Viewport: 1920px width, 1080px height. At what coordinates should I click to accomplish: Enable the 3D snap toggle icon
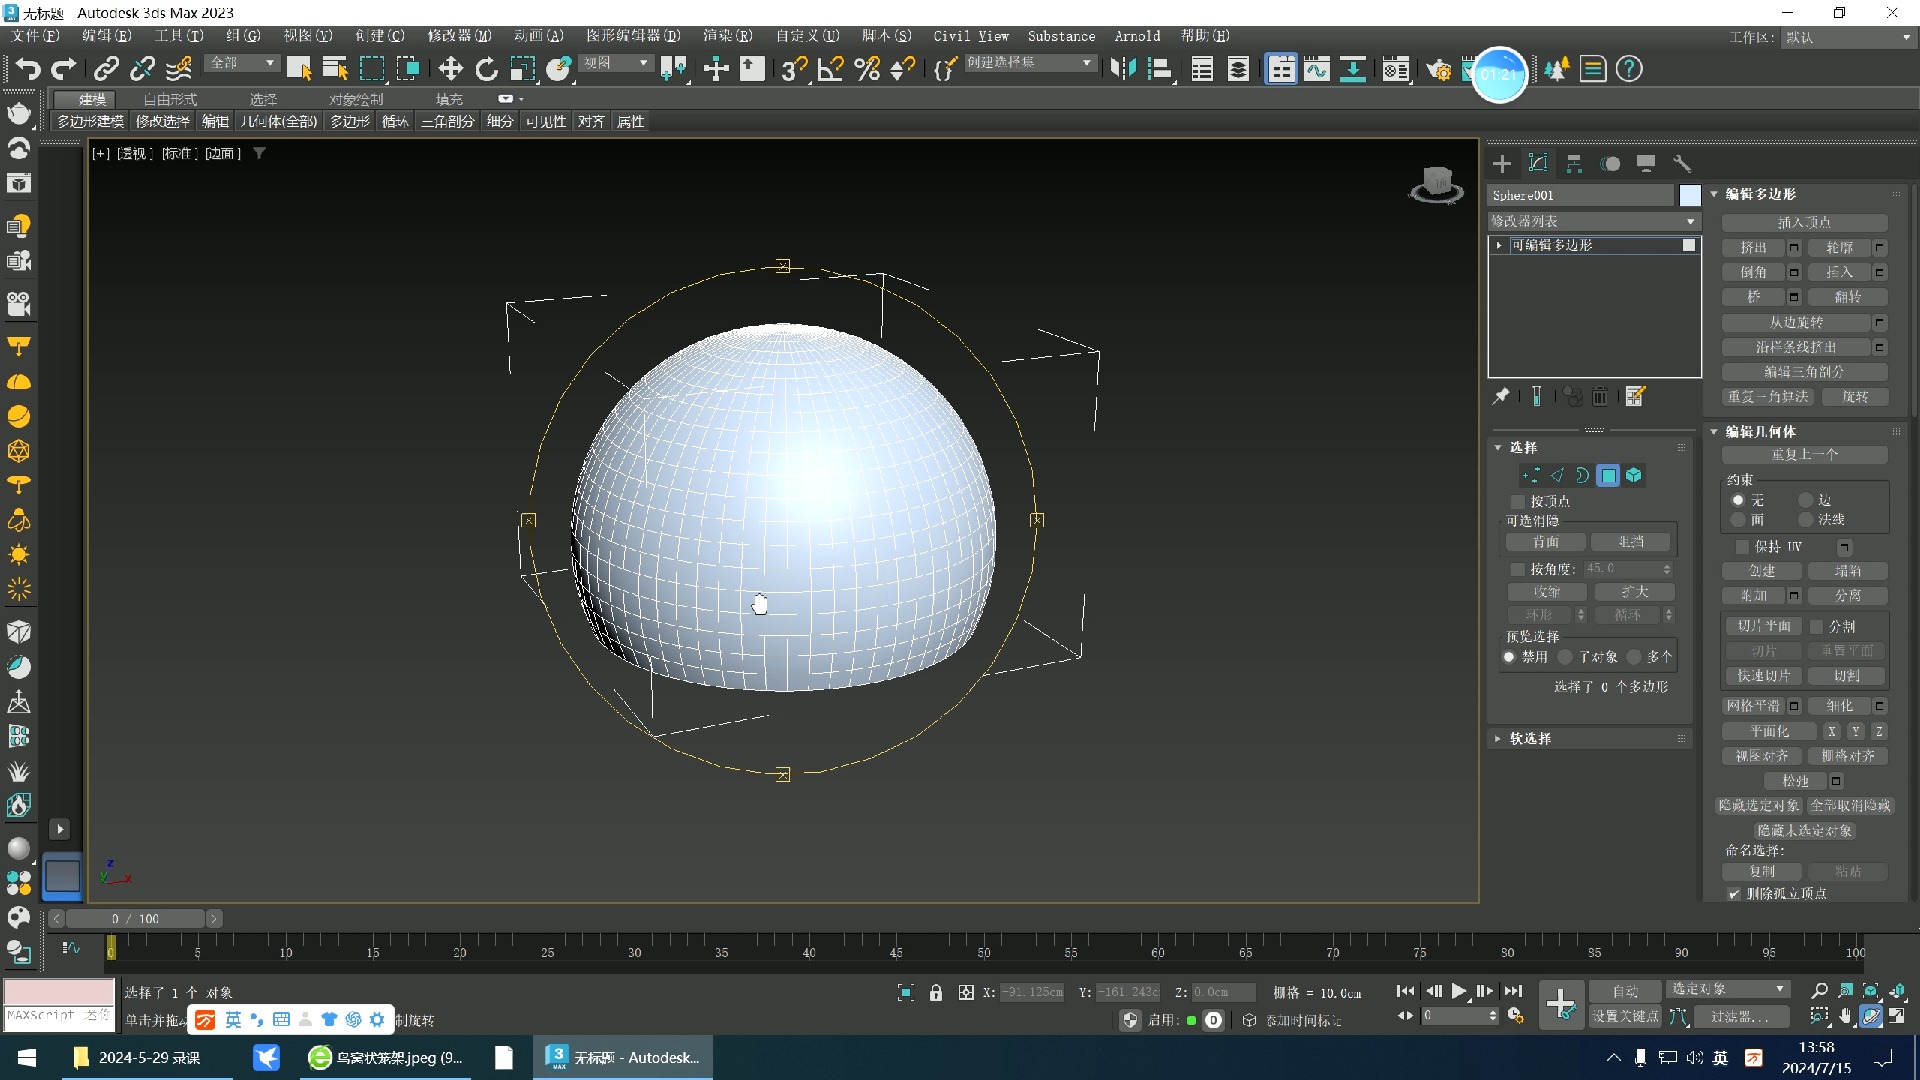793,69
